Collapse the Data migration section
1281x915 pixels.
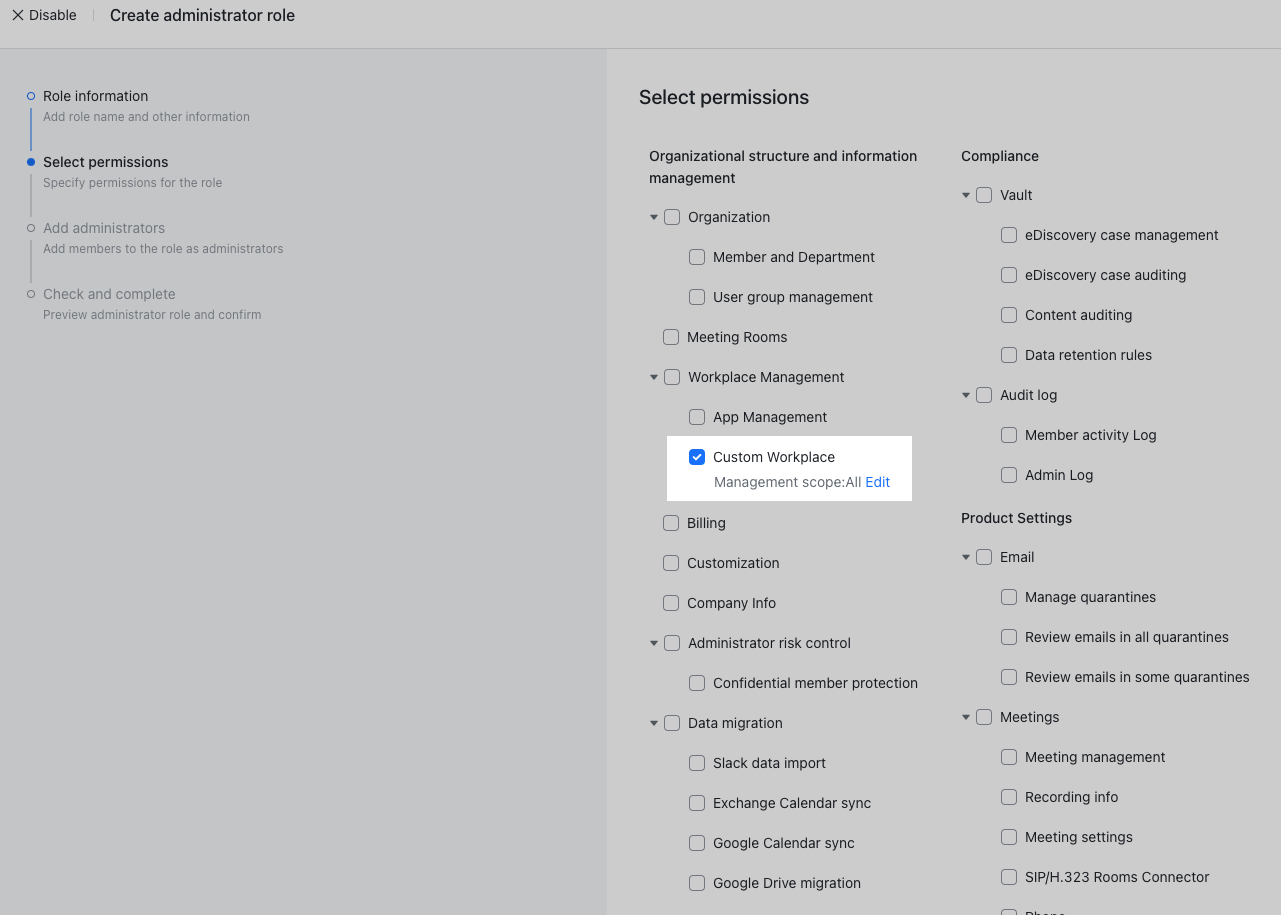coord(654,723)
